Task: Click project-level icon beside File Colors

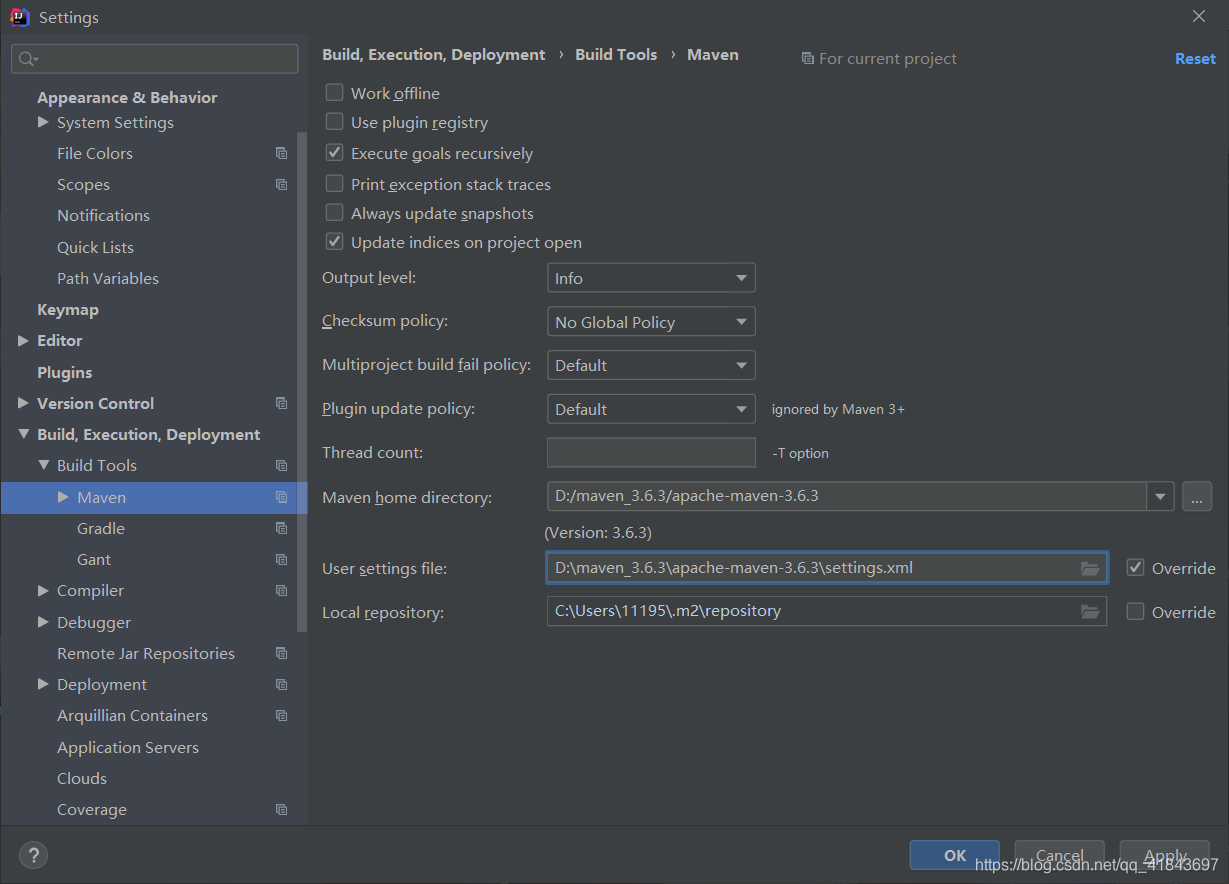Action: [x=281, y=153]
